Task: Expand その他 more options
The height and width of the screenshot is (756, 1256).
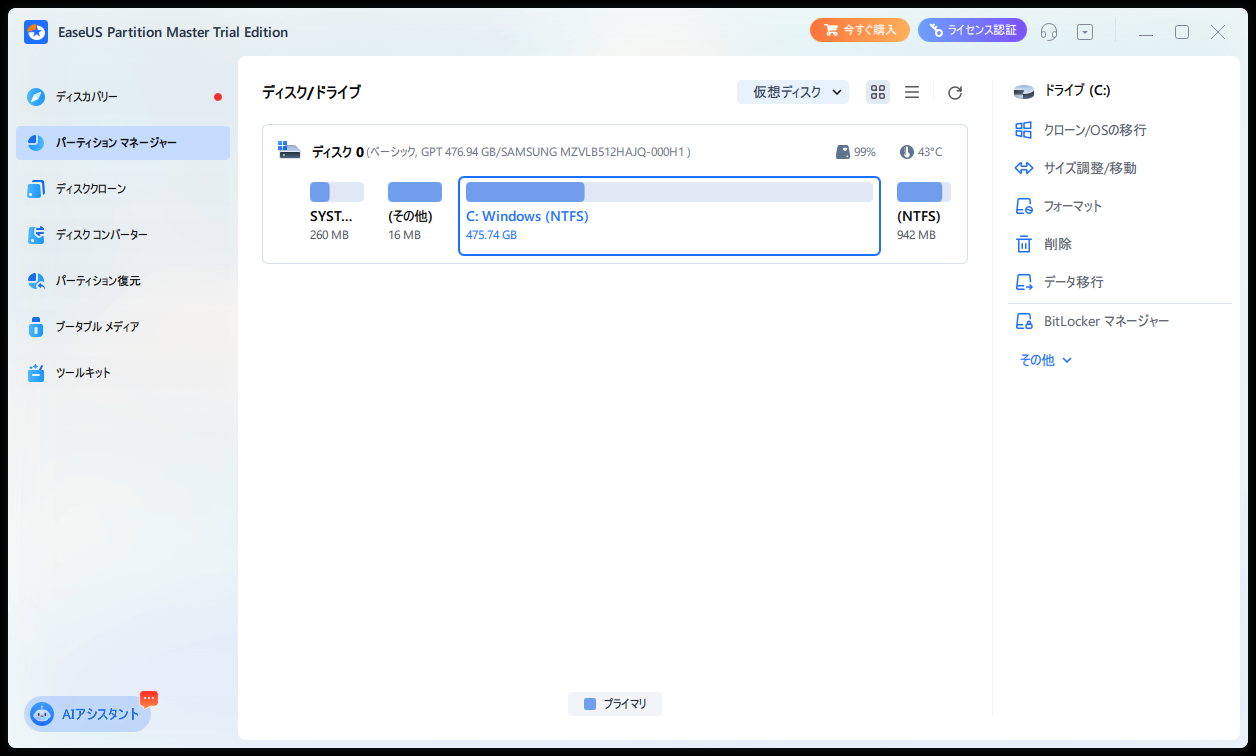Action: [1046, 360]
